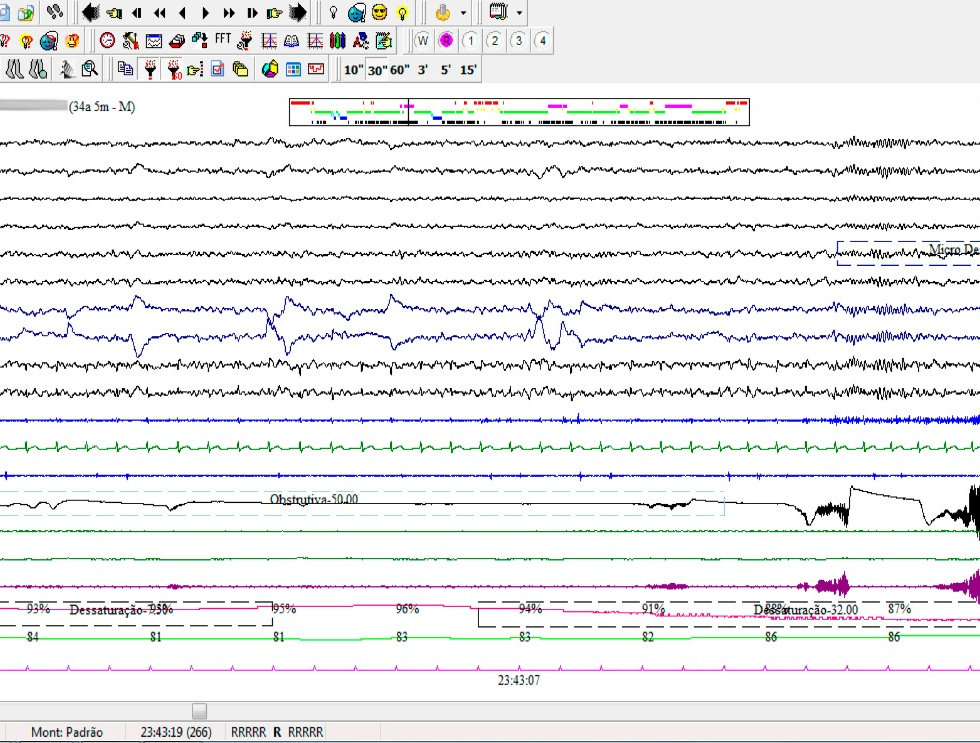The width and height of the screenshot is (980, 743).
Task: Click the stacked yellow folders icon
Action: pyautogui.click(x=240, y=69)
